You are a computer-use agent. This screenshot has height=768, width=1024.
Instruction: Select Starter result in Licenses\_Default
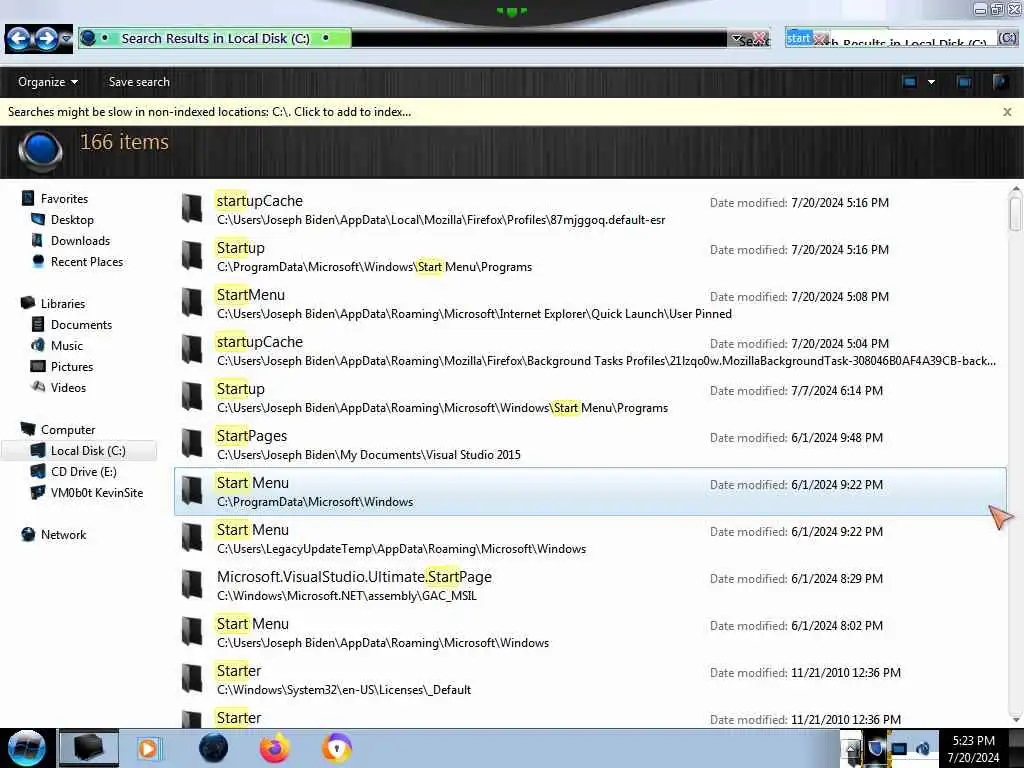pos(590,679)
